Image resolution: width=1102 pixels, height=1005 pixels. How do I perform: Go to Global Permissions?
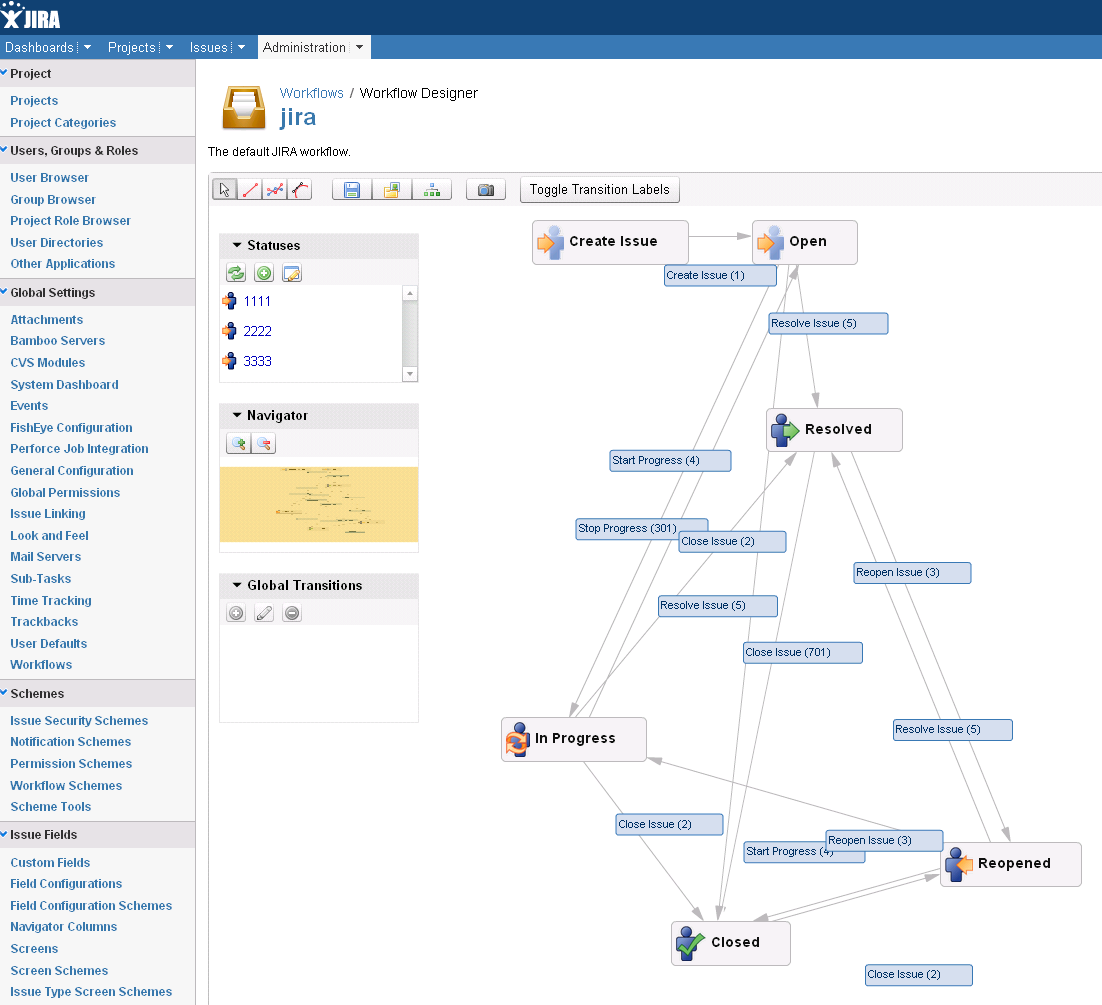(65, 493)
